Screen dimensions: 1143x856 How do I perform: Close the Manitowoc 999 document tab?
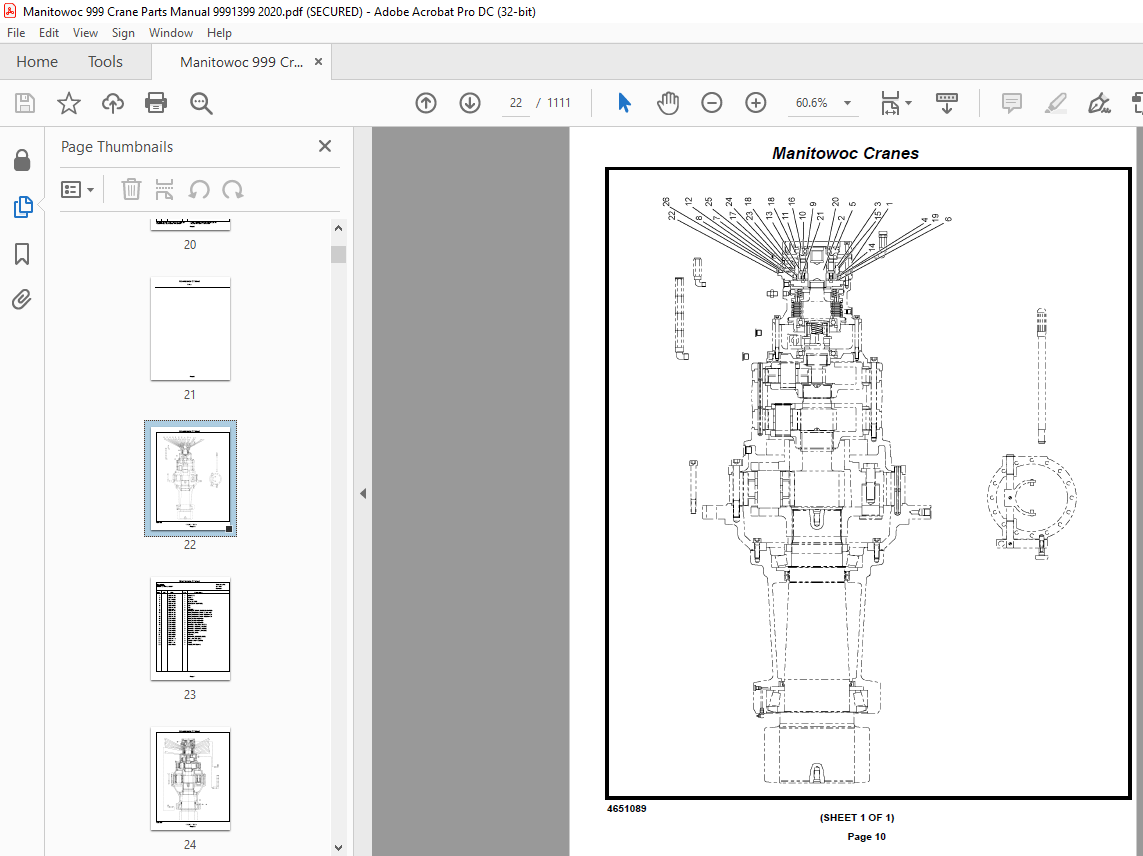point(318,62)
